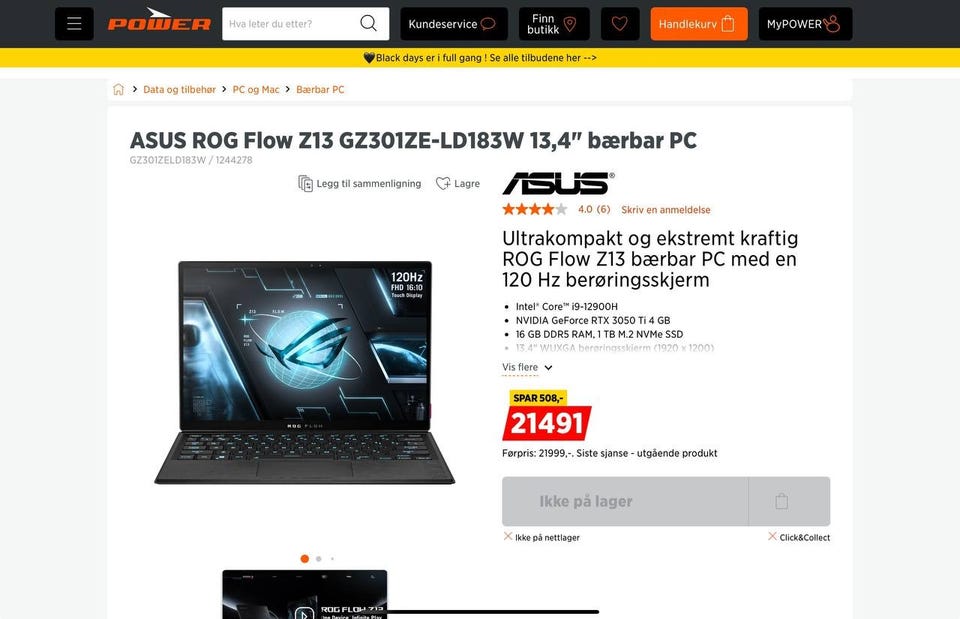Open the hamburger menu
The width and height of the screenshot is (960, 619).
coord(74,24)
